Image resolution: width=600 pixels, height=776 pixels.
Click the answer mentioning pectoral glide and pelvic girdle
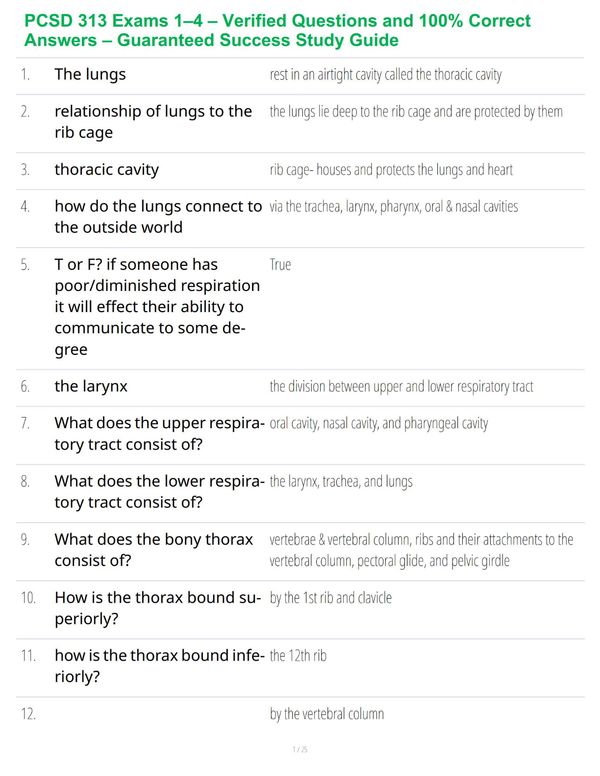click(x=421, y=550)
